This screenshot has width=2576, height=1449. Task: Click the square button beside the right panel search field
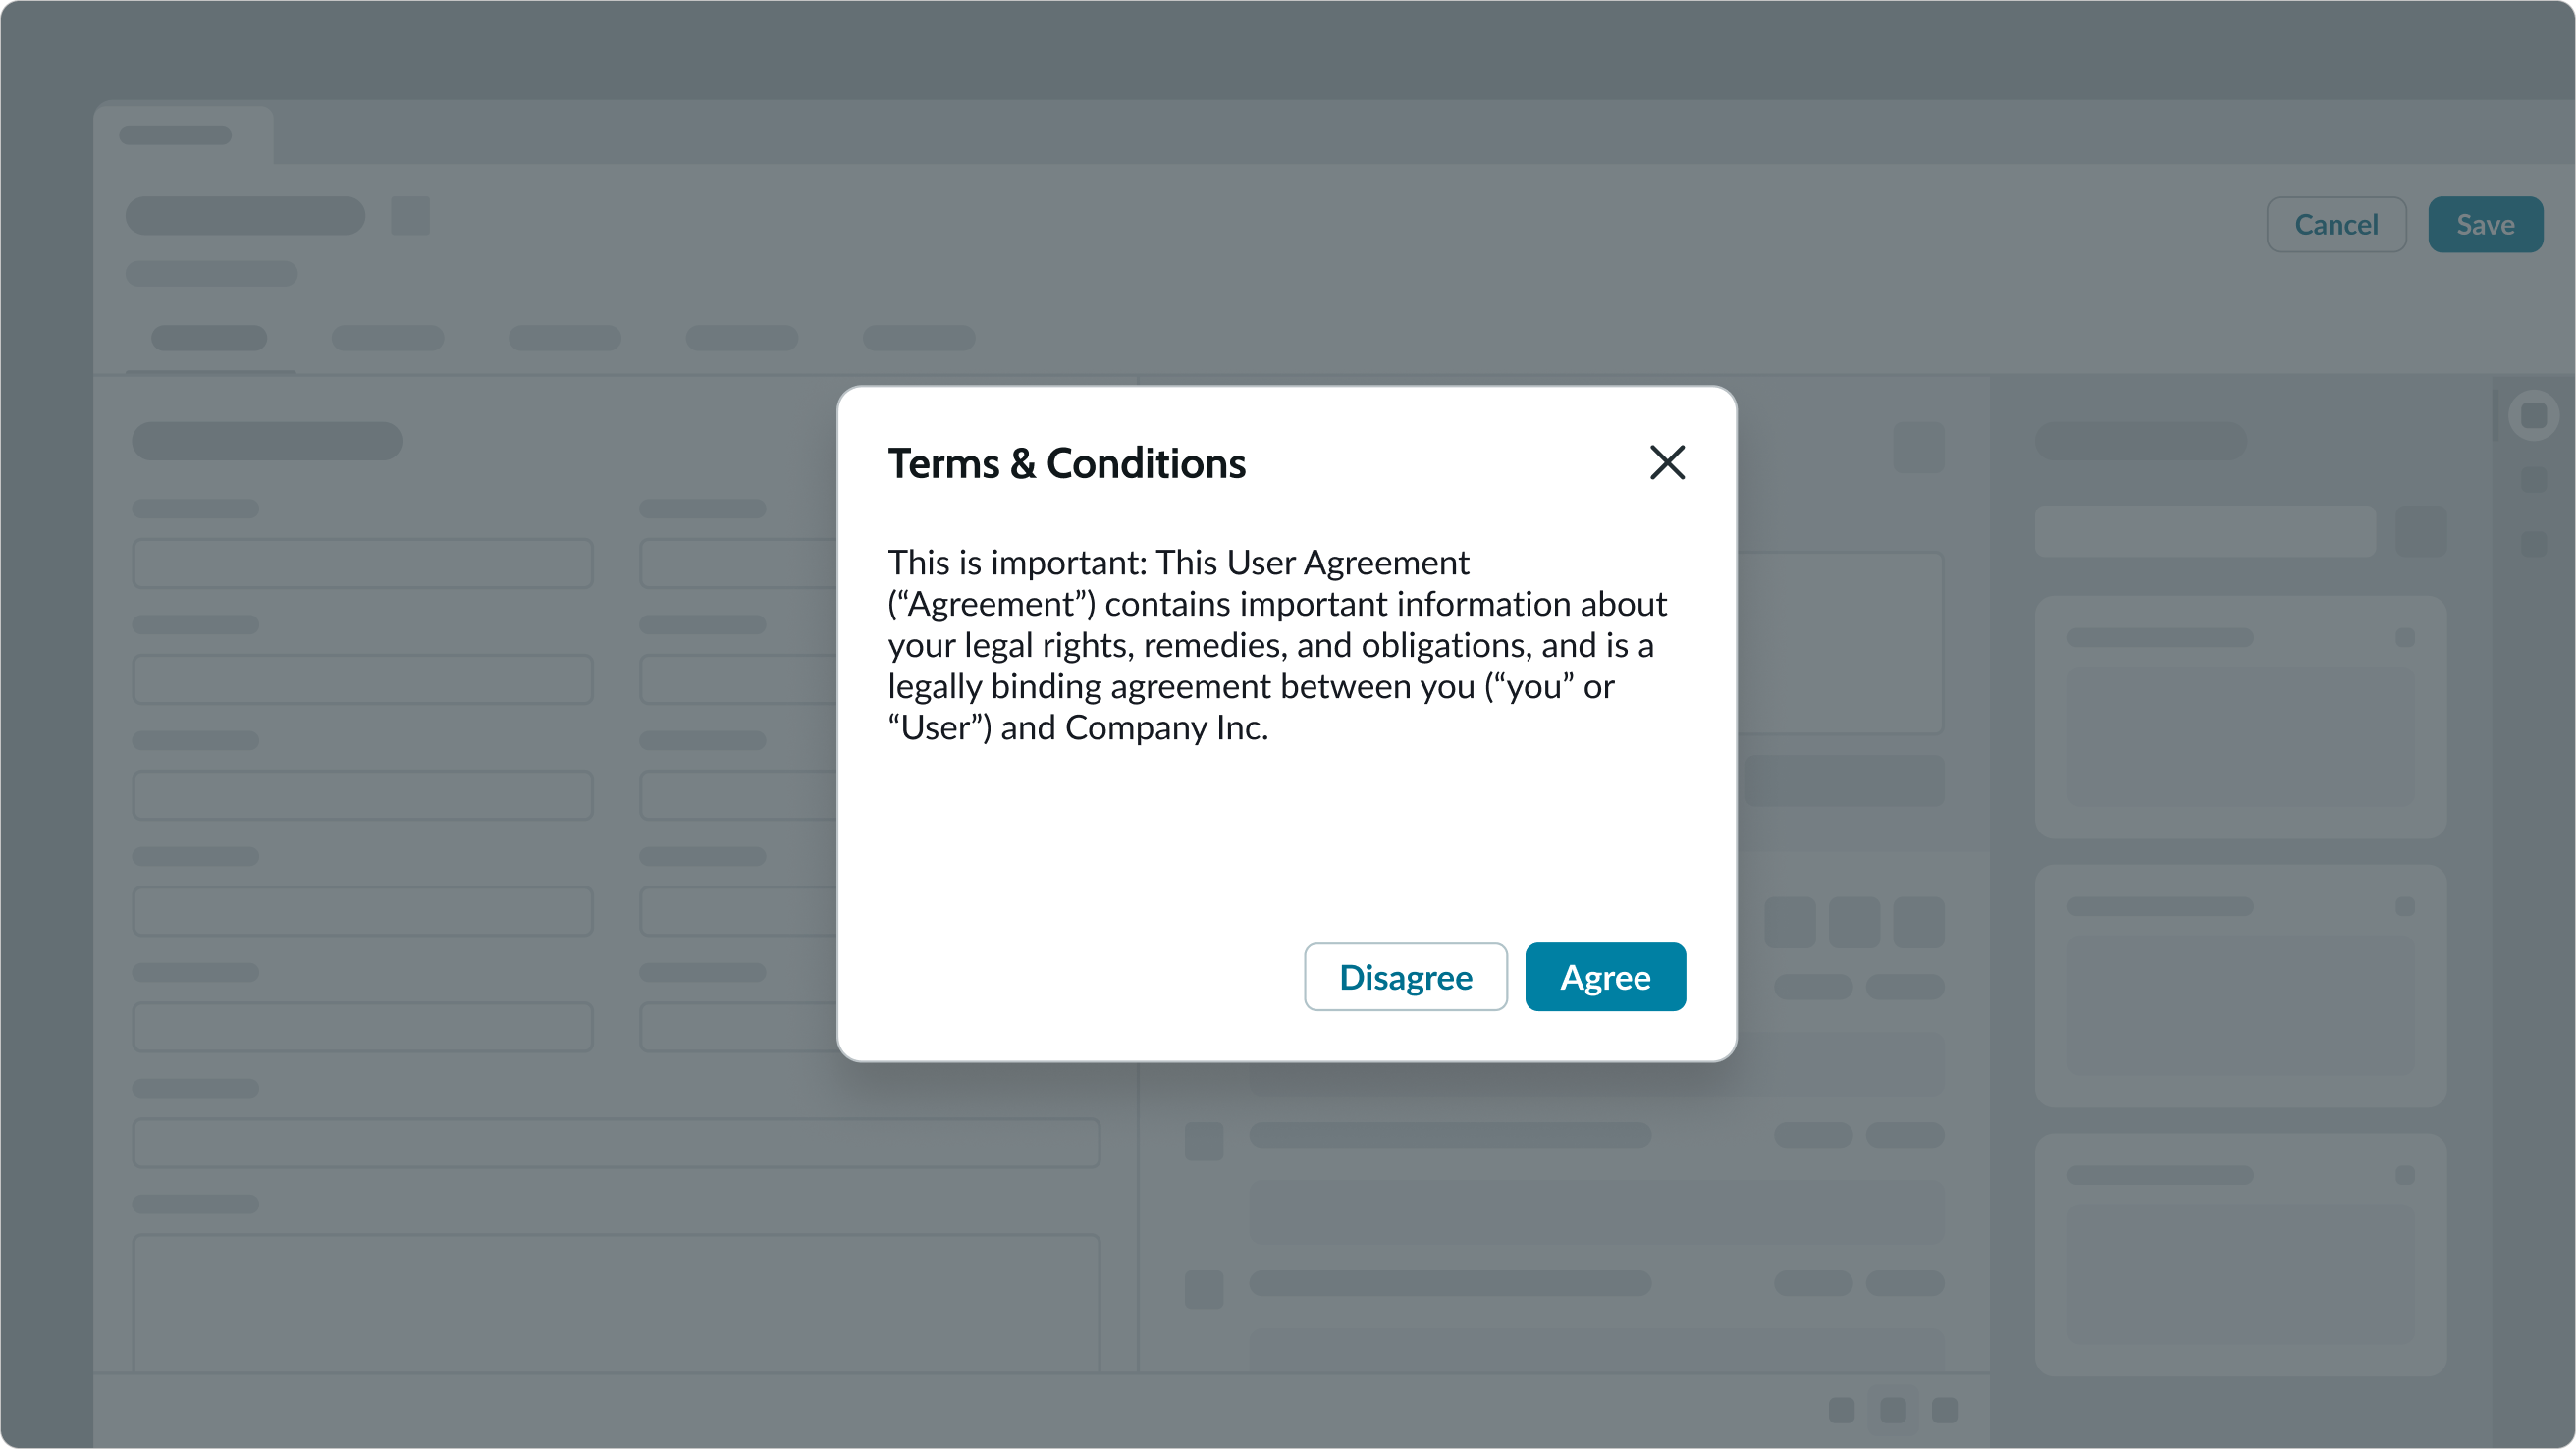(2420, 531)
